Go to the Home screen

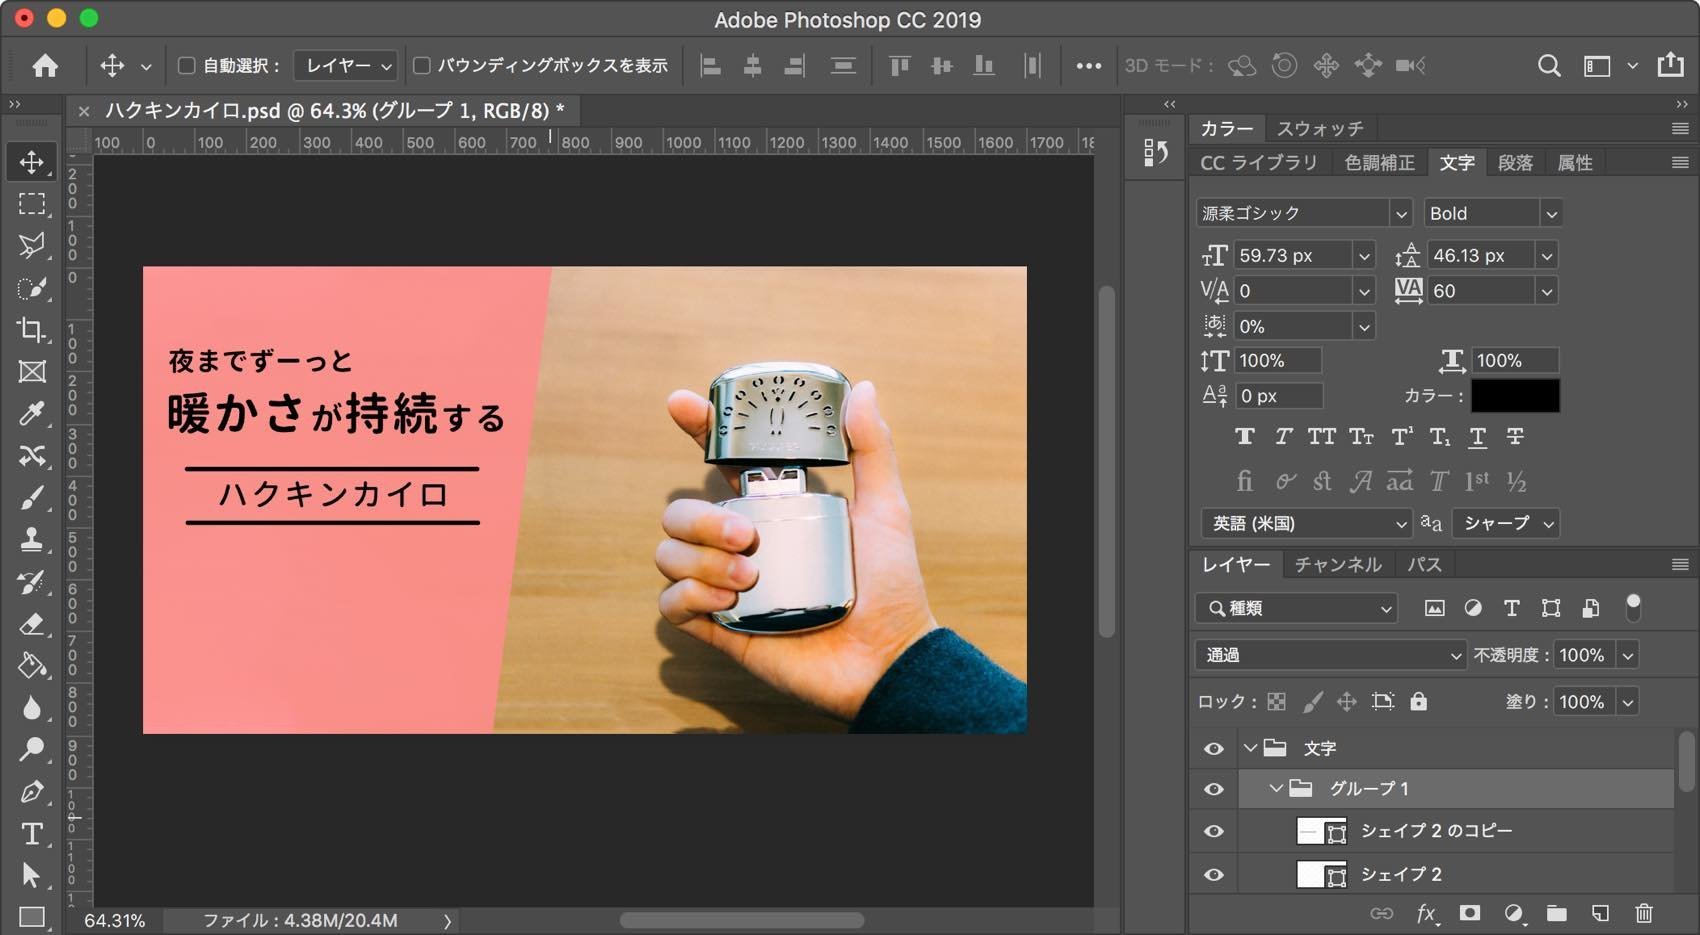[x=45, y=66]
